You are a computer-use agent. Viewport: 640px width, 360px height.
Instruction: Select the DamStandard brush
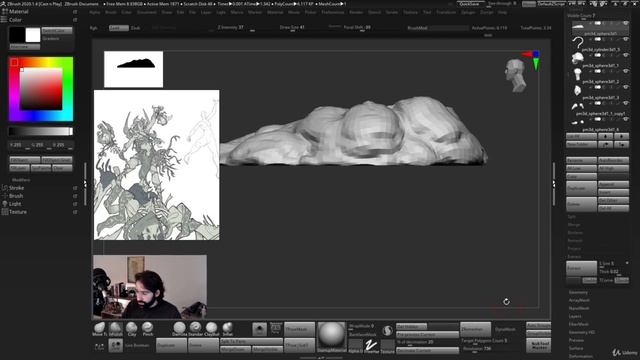point(179,328)
